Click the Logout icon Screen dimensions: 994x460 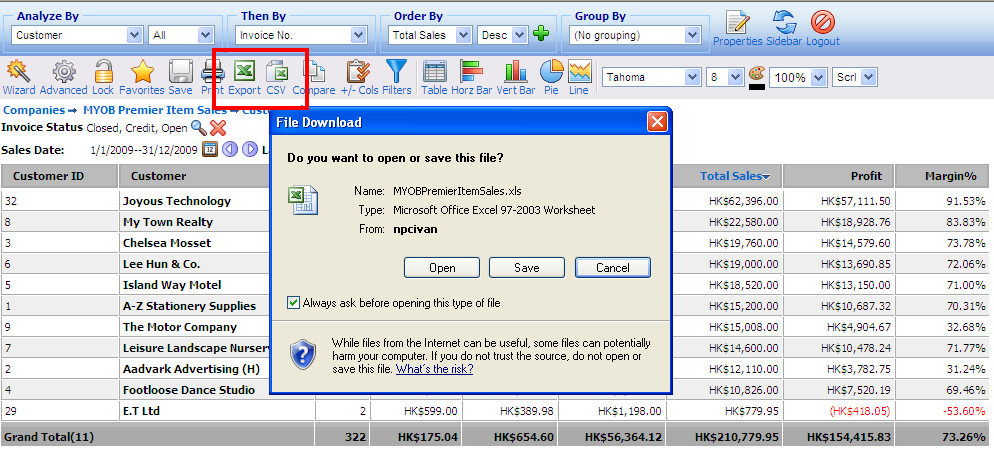[823, 29]
